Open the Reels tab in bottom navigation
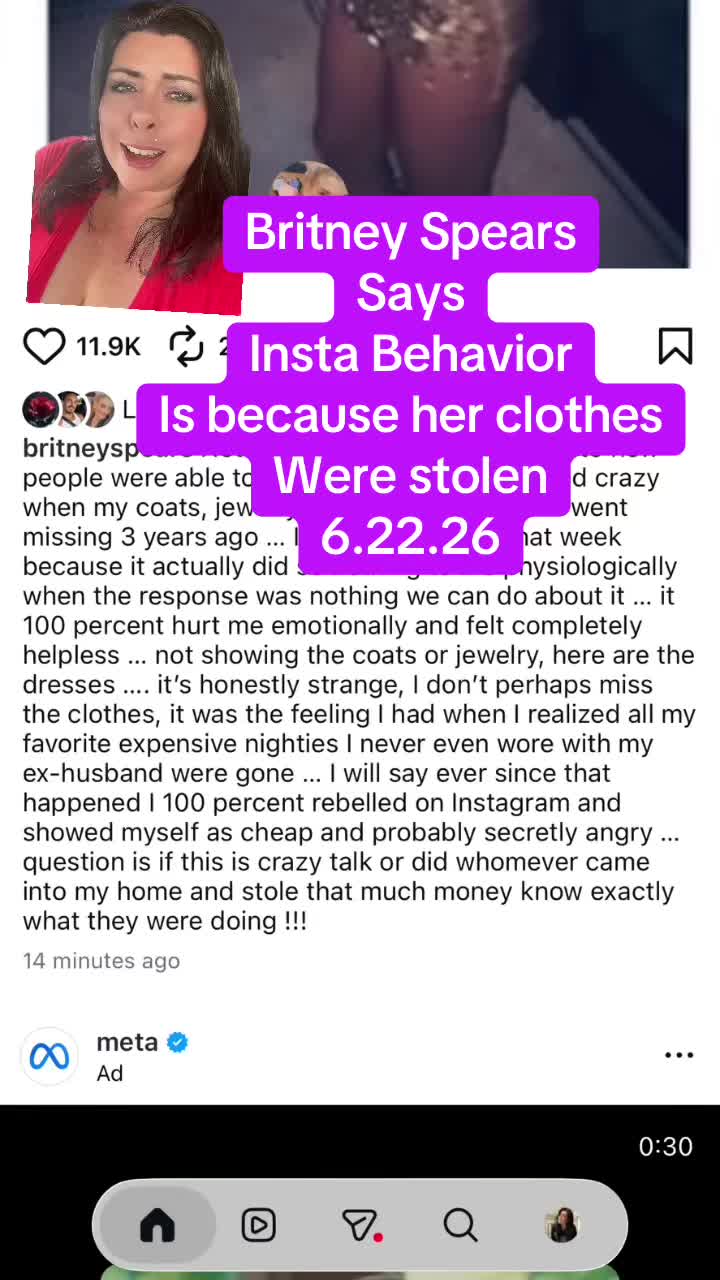This screenshot has width=720, height=1280. point(258,1225)
